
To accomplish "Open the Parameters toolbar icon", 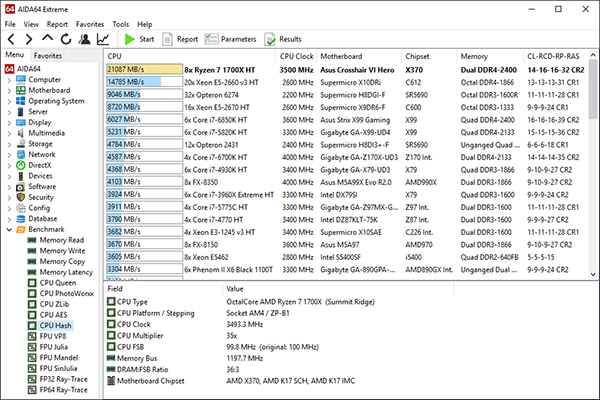I will pyautogui.click(x=211, y=39).
